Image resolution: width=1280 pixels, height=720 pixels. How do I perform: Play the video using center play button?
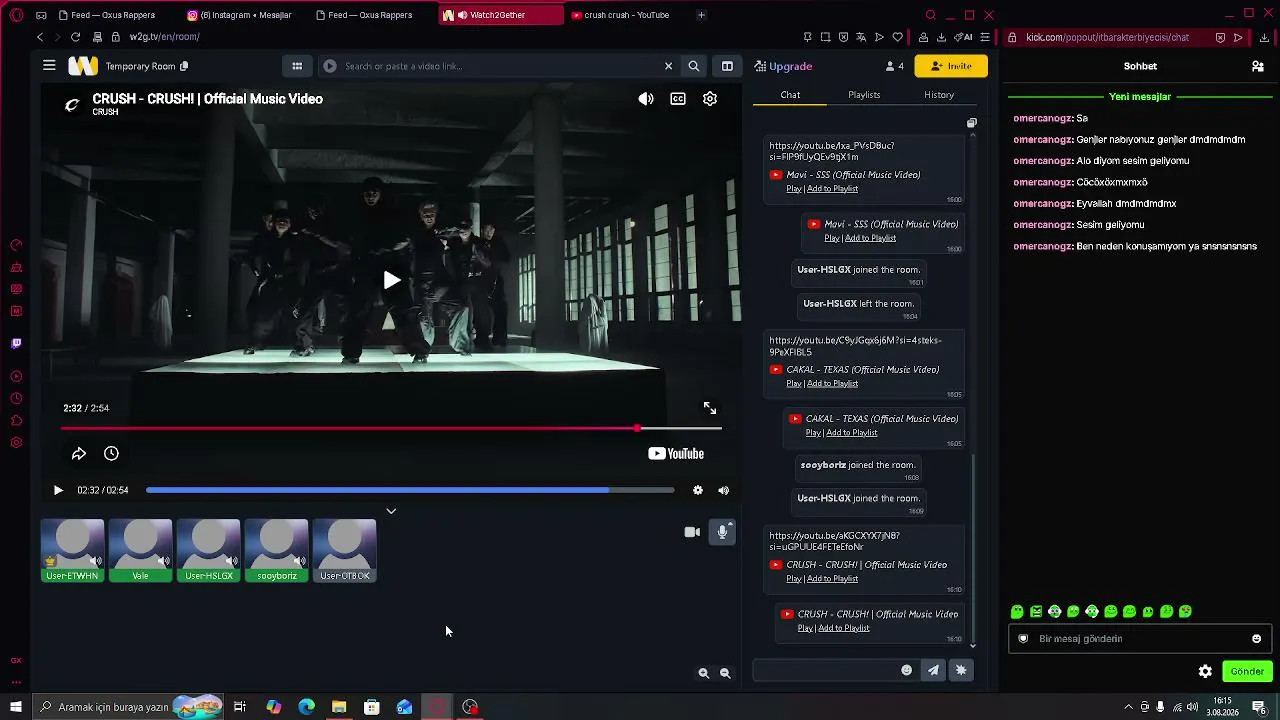pos(391,280)
